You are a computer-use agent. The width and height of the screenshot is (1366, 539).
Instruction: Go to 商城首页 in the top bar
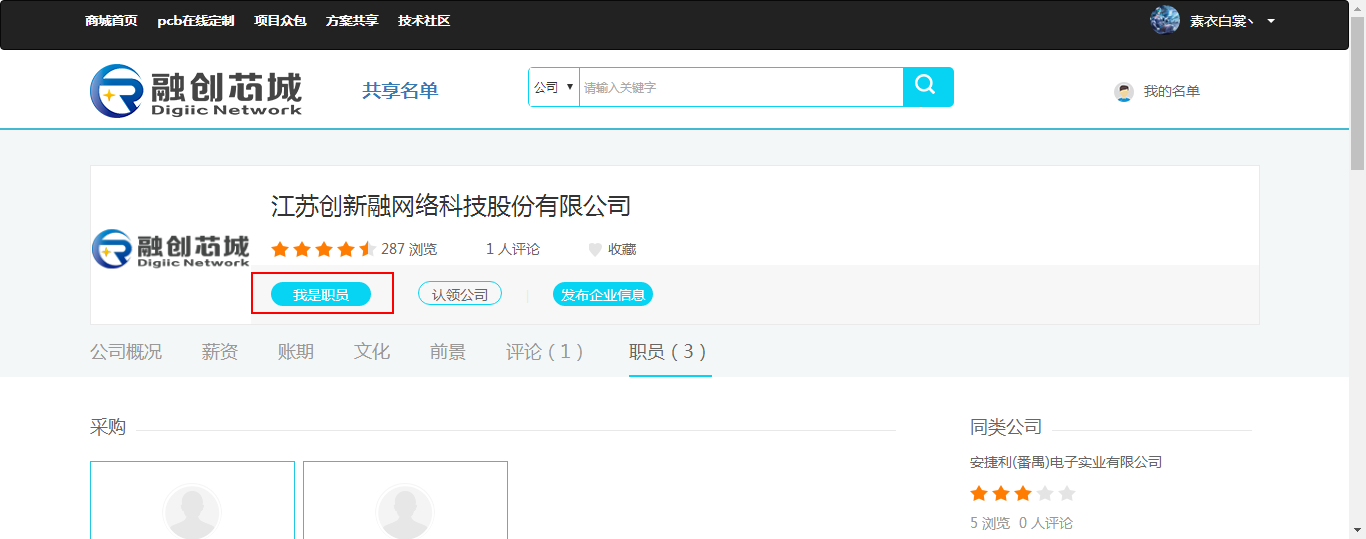[x=111, y=21]
